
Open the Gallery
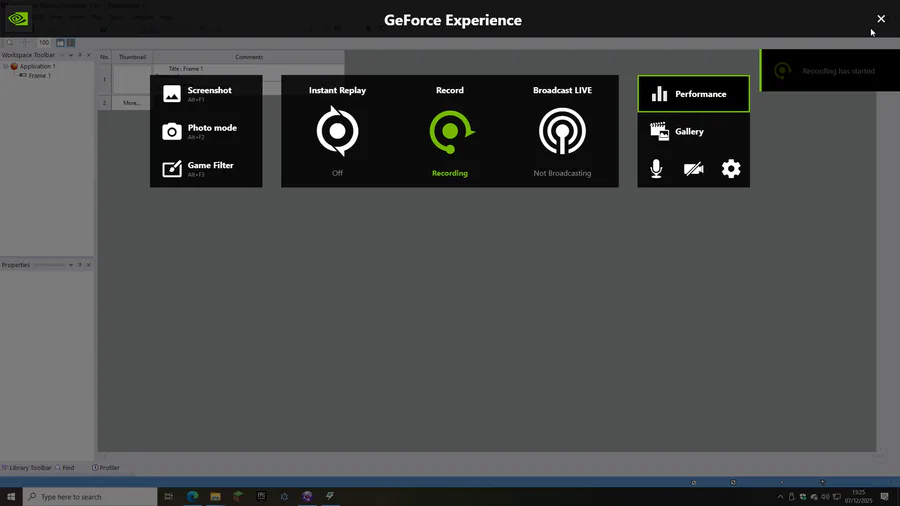click(x=693, y=131)
